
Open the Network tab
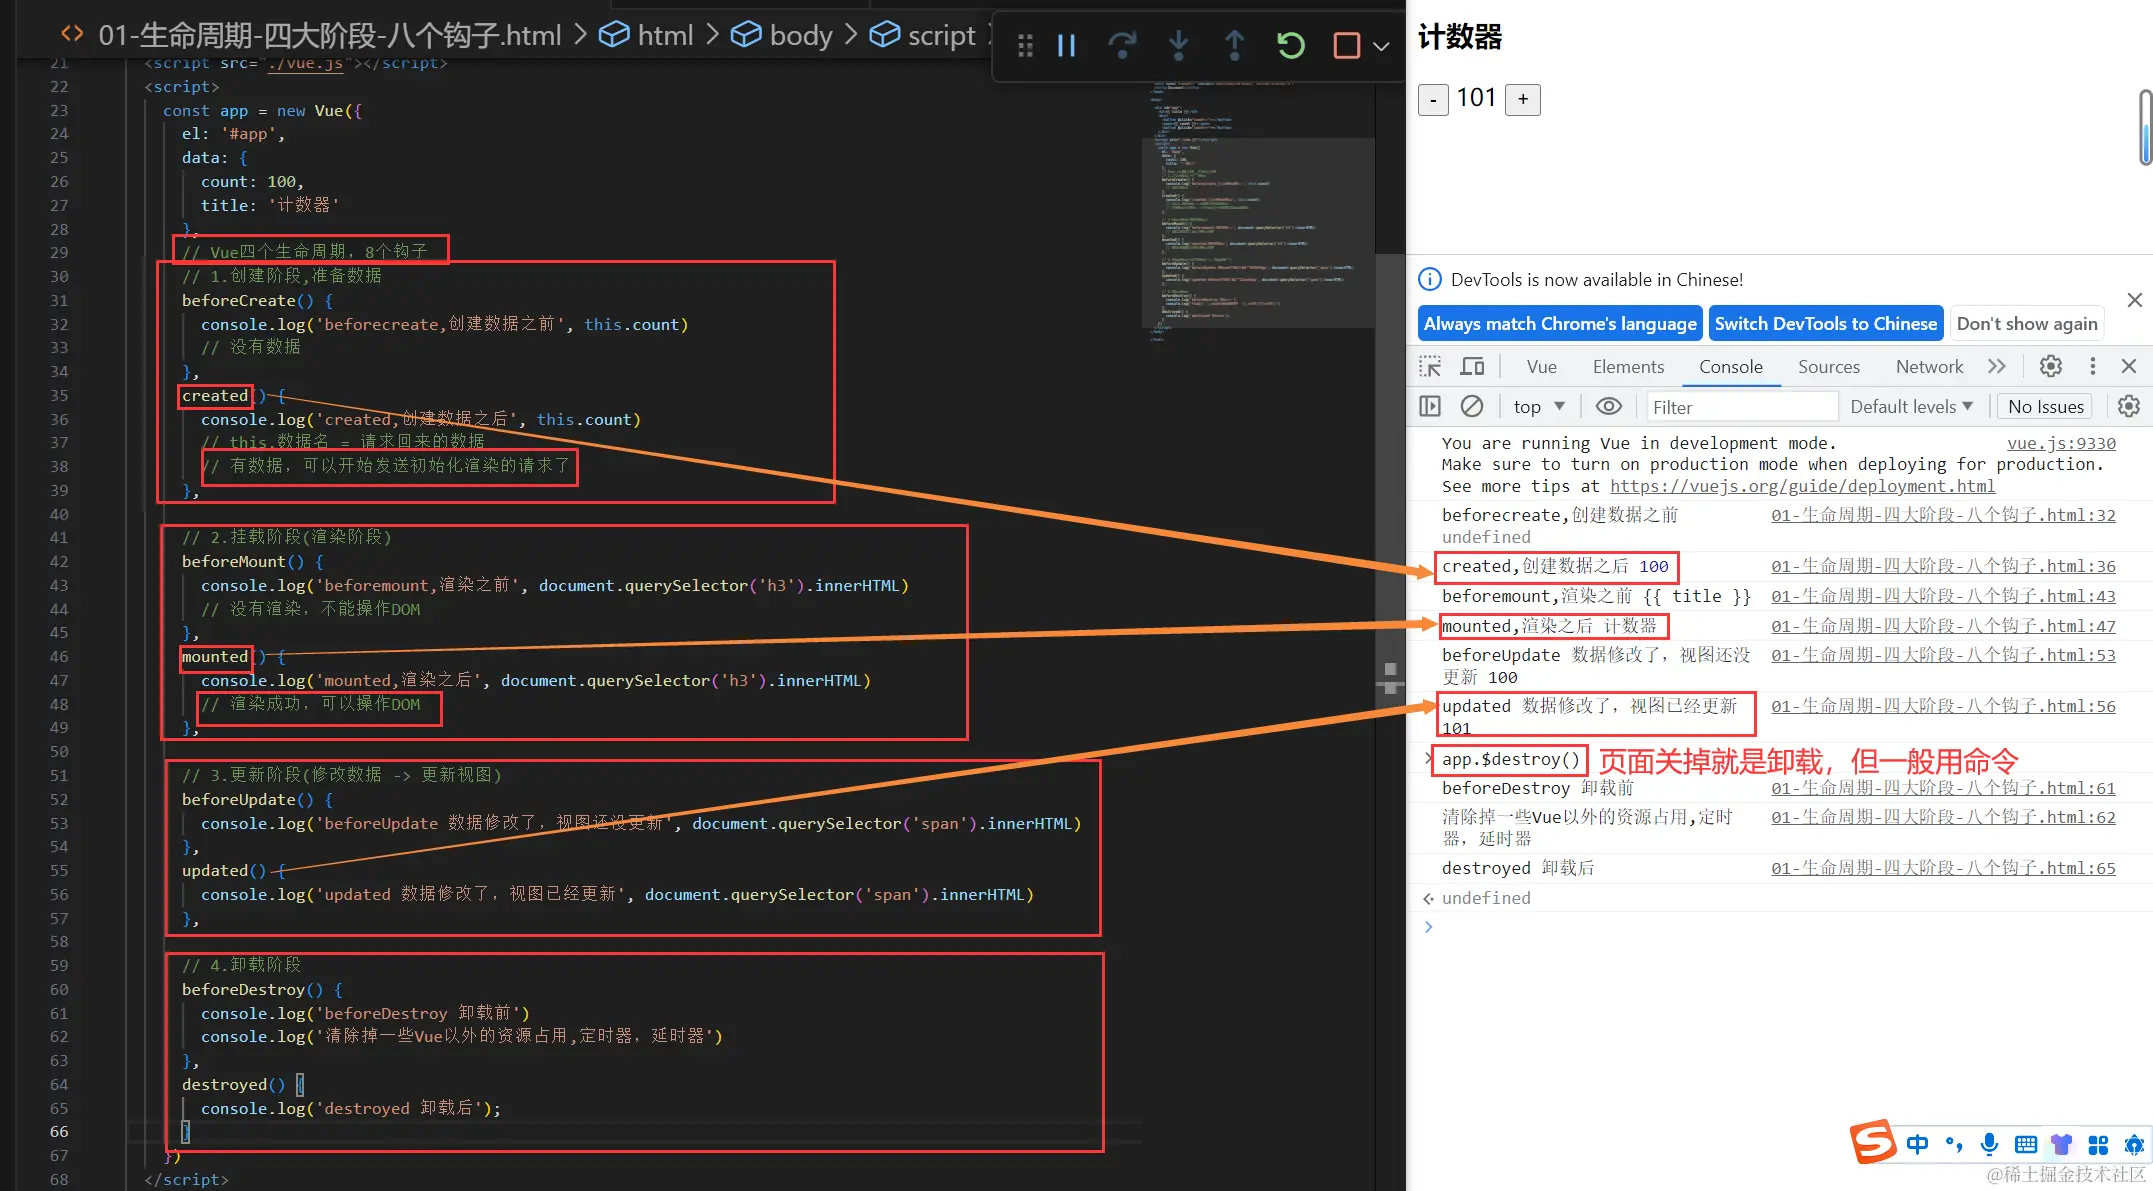point(1929,367)
